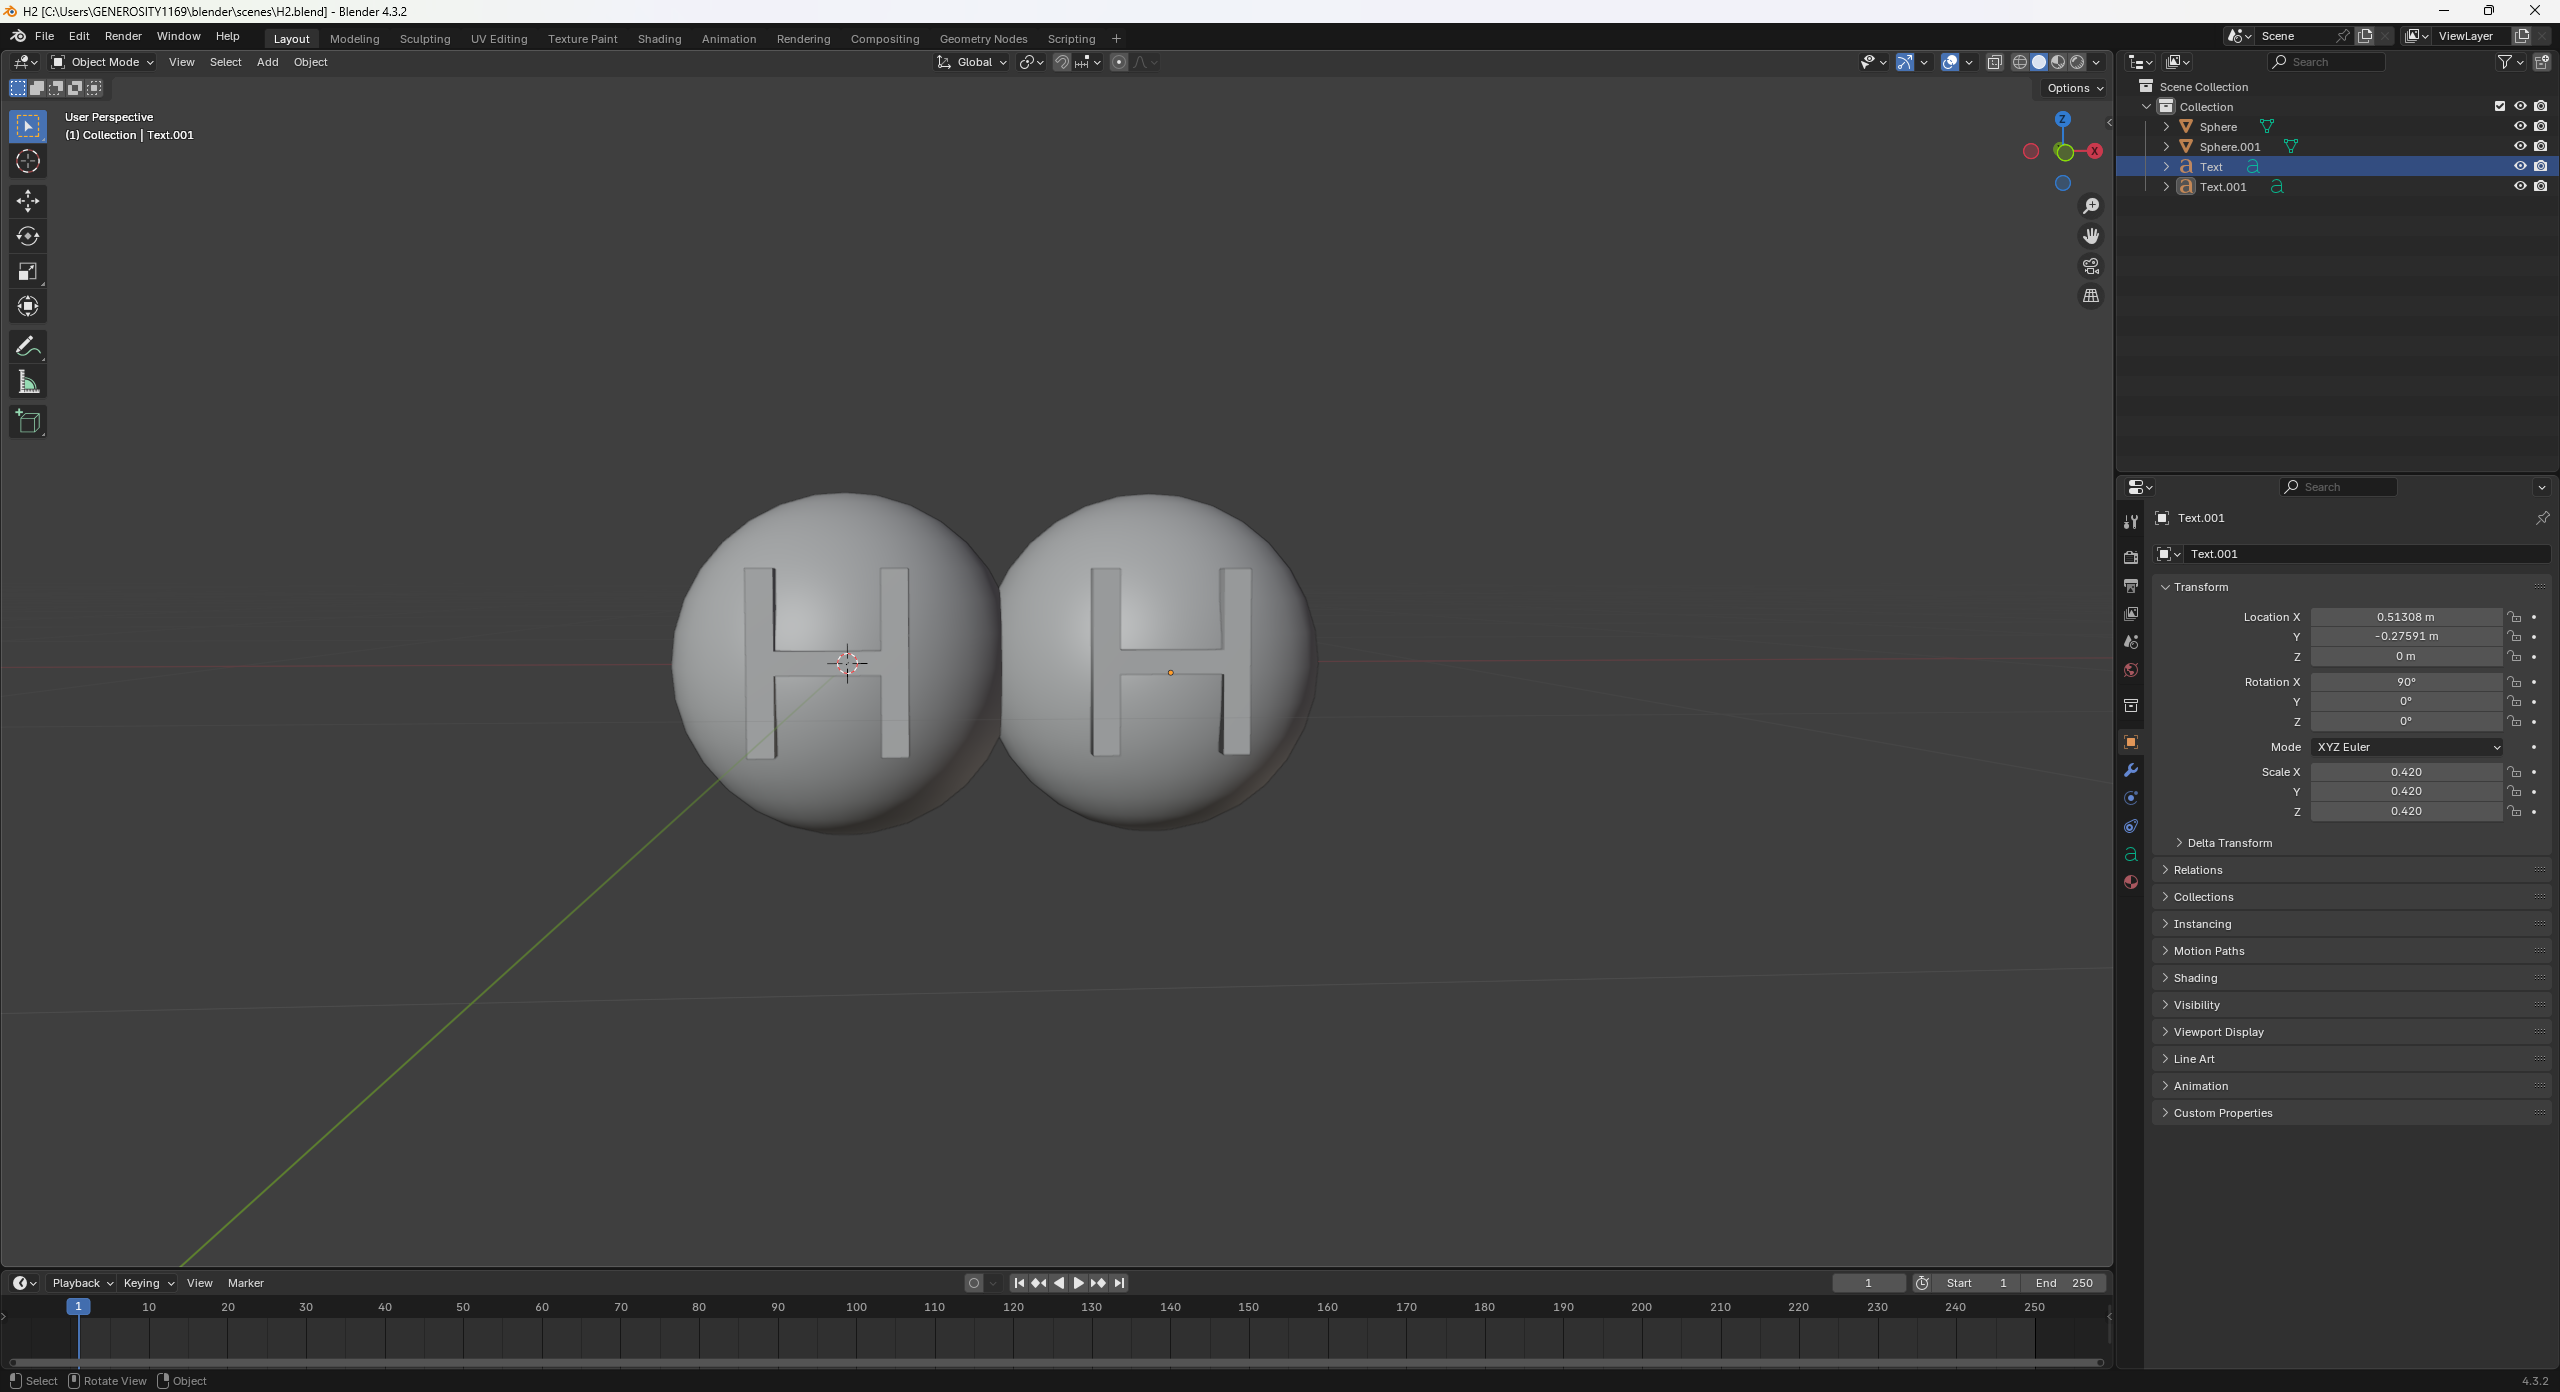Toggle Collection exclude checkbox
This screenshot has height=1392, width=2560.
coord(2500,106)
